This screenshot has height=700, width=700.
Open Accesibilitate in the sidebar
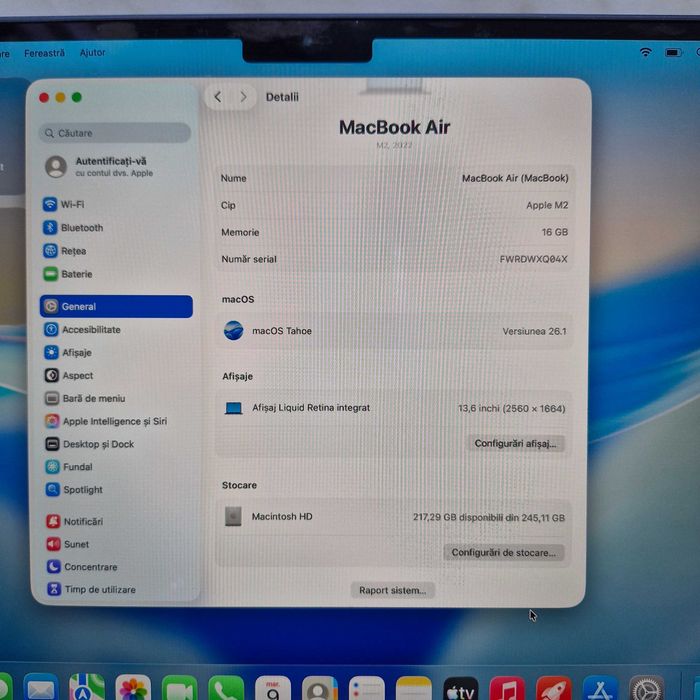tap(82, 330)
